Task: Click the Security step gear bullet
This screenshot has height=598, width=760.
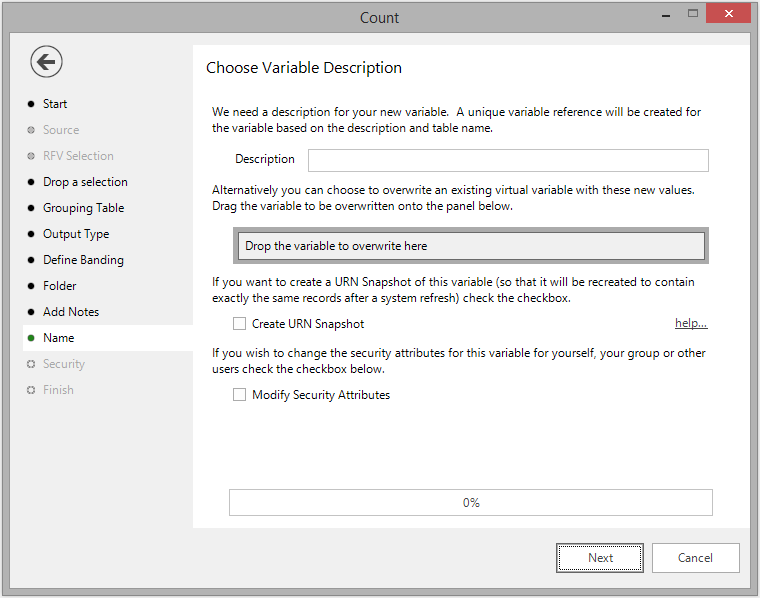Action: pos(31,364)
